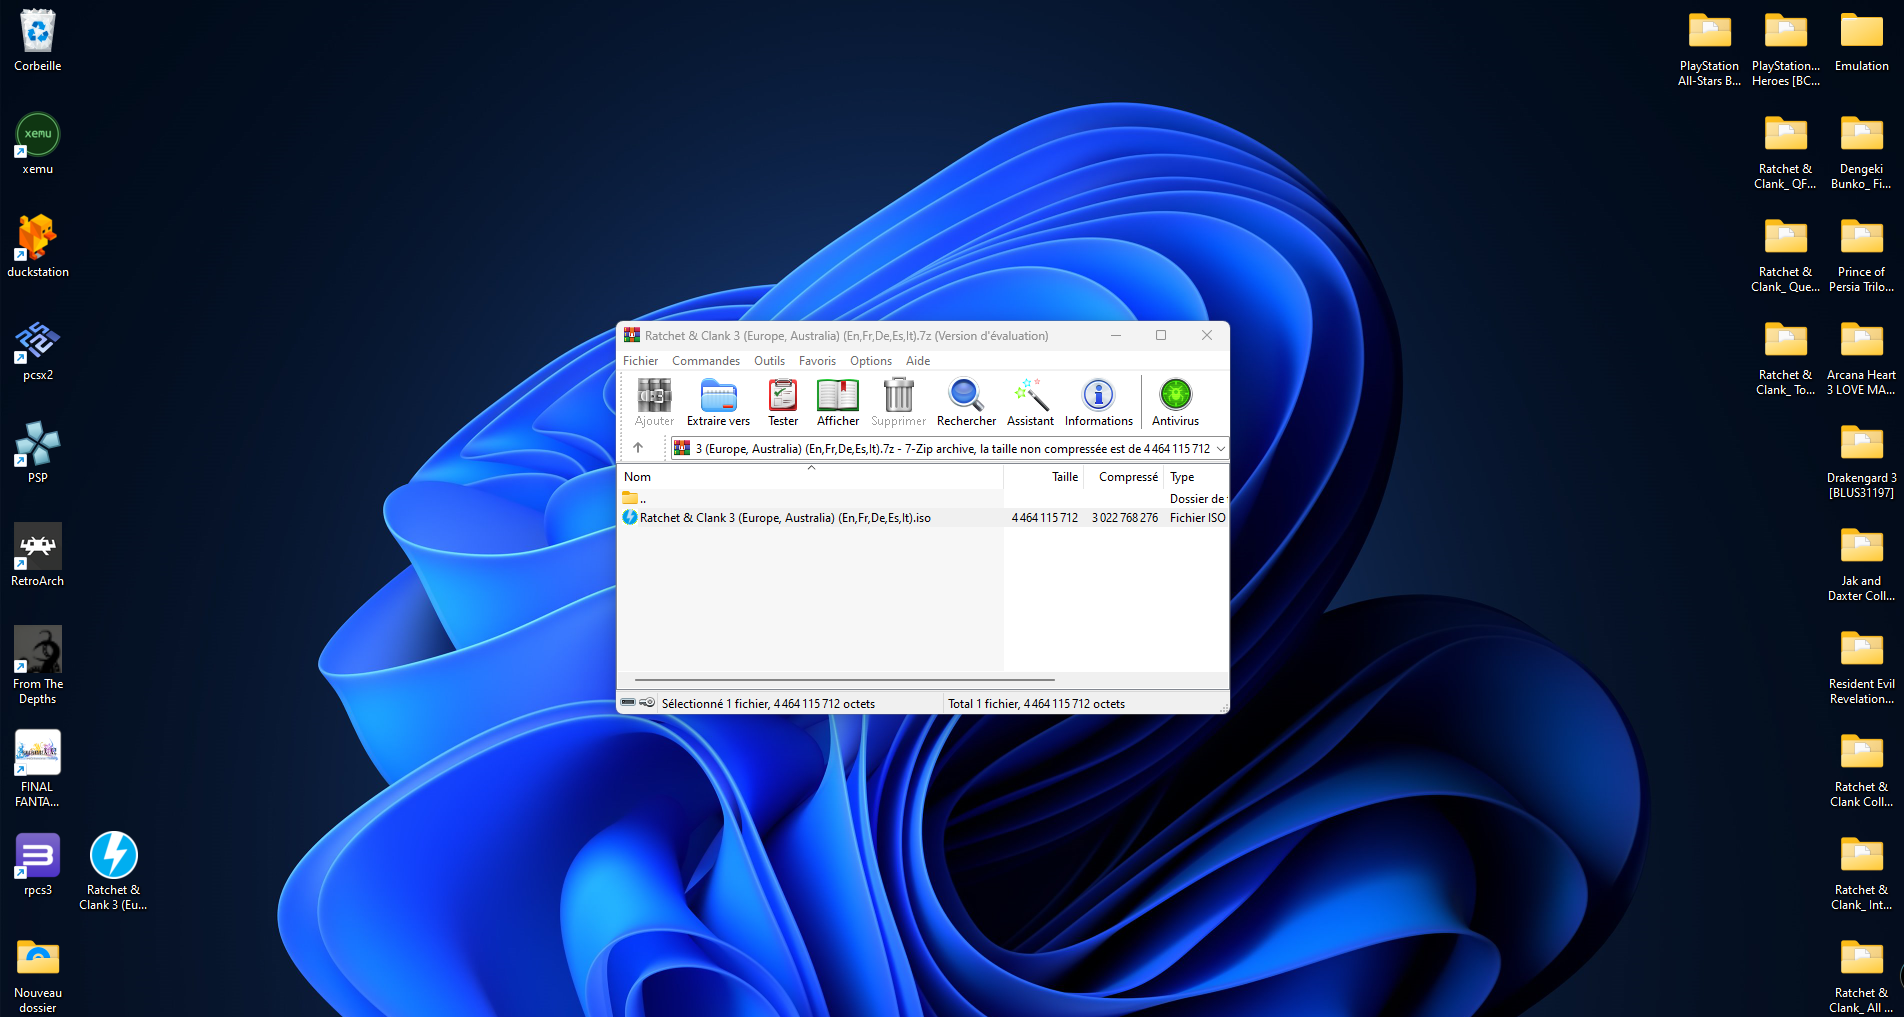Open the Options menu
This screenshot has height=1017, width=1904.
[871, 361]
